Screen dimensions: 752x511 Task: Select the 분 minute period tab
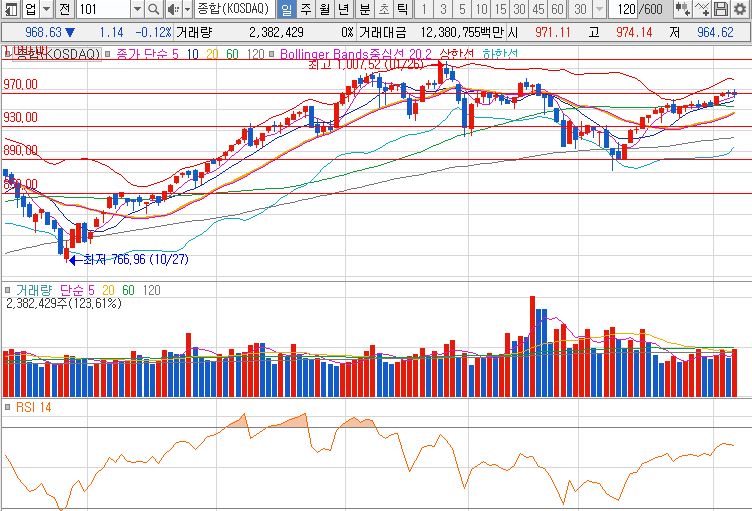click(365, 9)
